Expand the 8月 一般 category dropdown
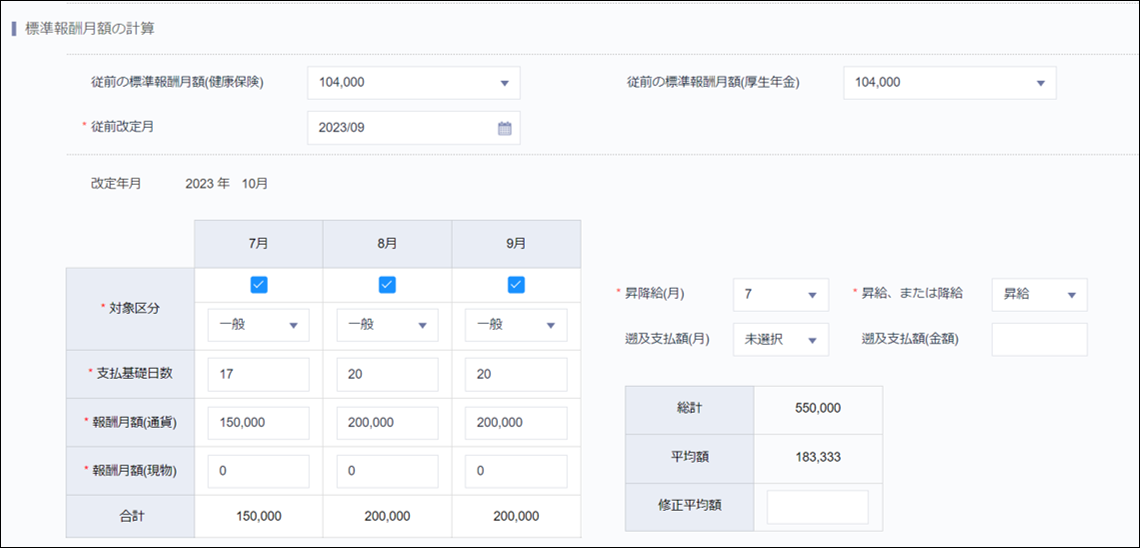Image resolution: width=1140 pixels, height=548 pixels. click(387, 325)
